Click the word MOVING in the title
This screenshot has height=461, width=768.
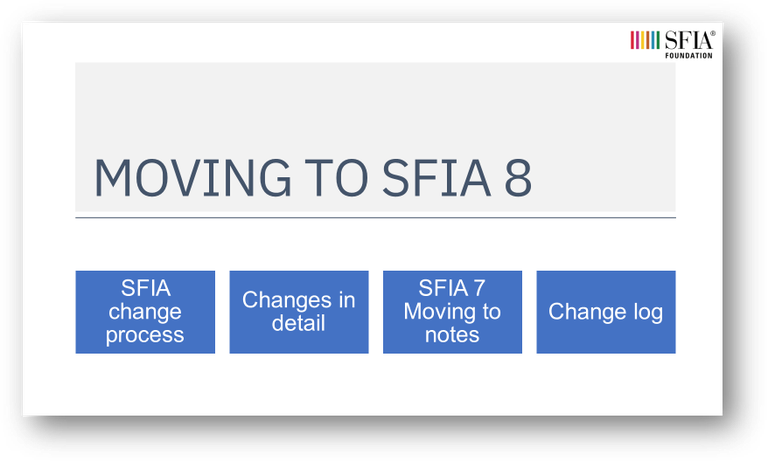[192, 178]
